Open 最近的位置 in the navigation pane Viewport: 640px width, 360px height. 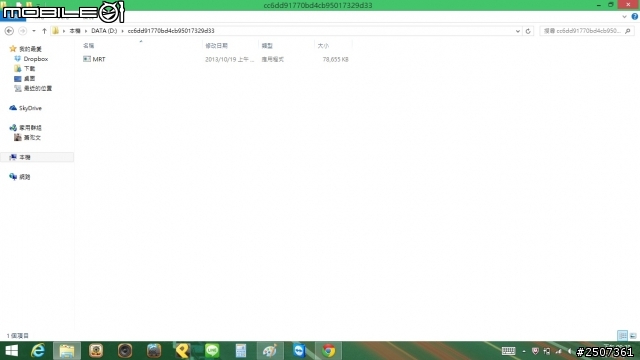[38, 88]
